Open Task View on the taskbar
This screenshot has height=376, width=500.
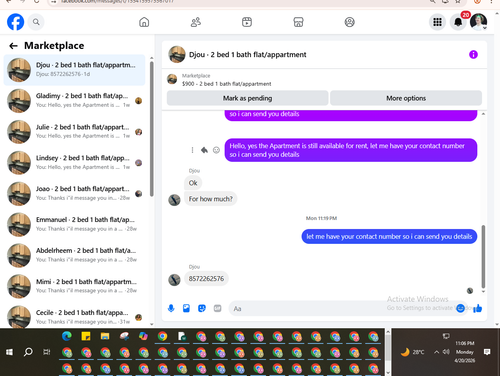47,352
